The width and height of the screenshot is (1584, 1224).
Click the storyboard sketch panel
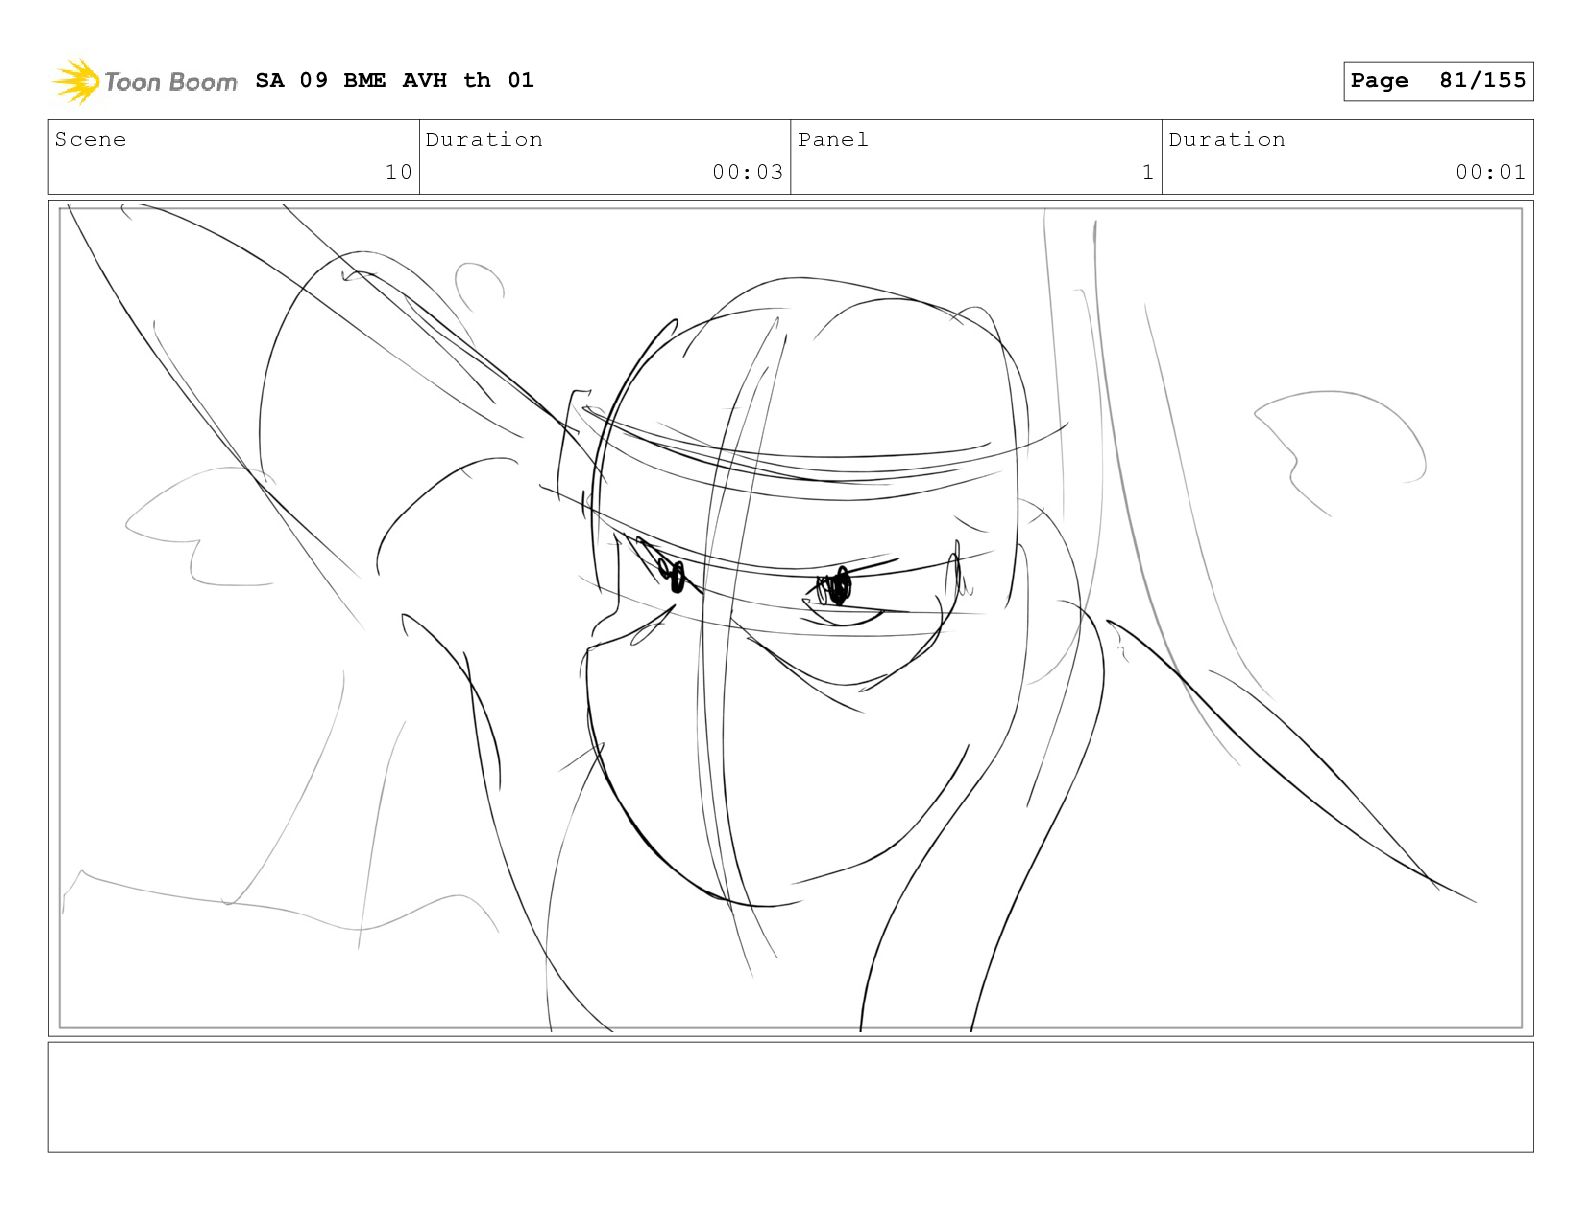[x=791, y=618]
